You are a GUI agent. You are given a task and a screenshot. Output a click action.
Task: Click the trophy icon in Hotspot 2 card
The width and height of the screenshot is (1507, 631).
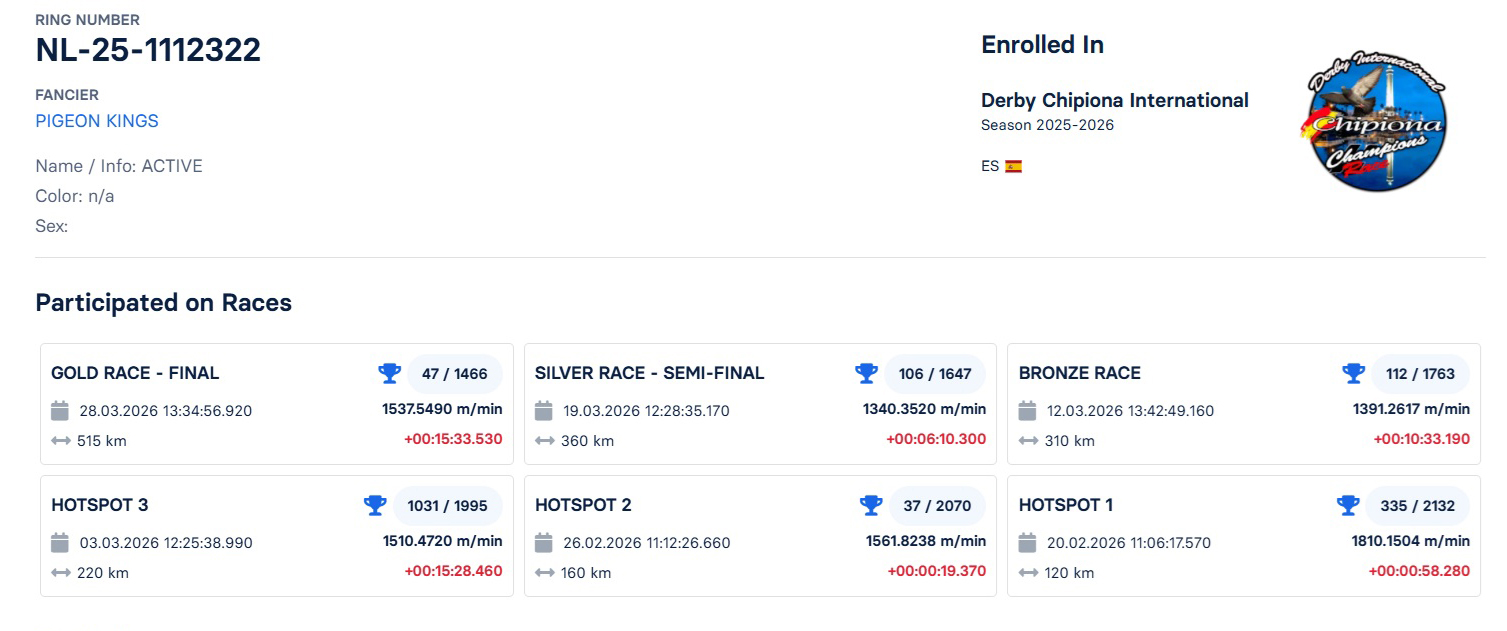(x=871, y=506)
